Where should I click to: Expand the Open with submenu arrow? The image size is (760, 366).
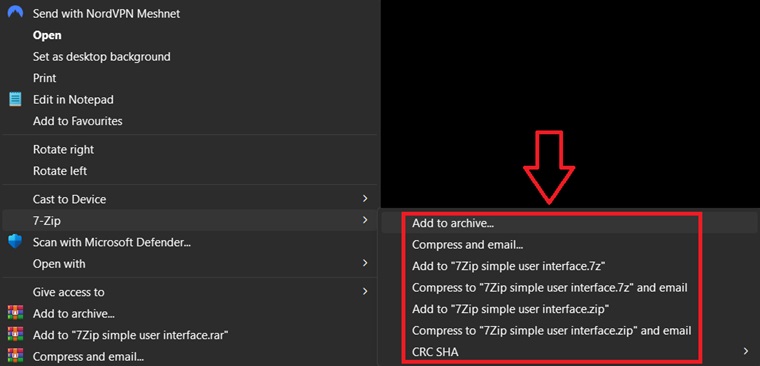click(x=365, y=263)
